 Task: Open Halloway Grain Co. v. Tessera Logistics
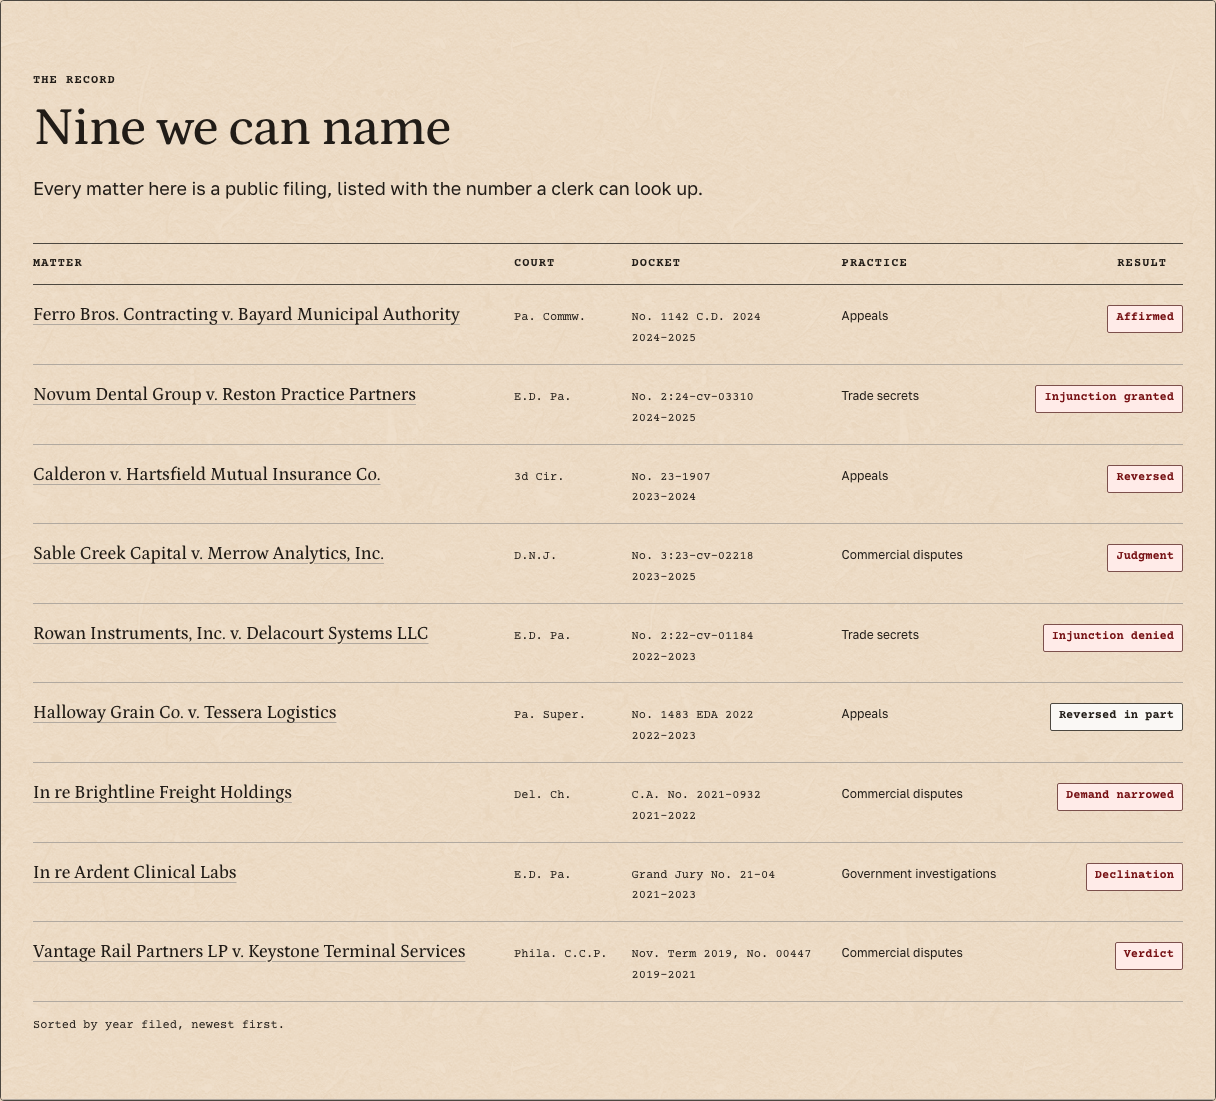pyautogui.click(x=185, y=713)
